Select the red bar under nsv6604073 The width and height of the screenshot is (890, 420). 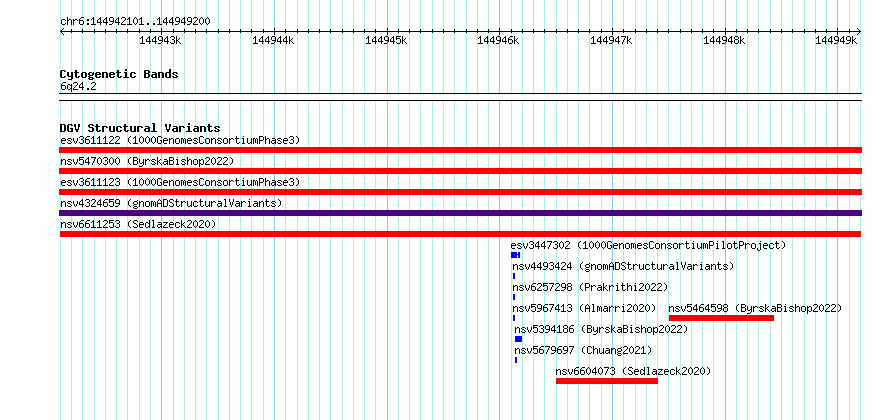coord(607,381)
